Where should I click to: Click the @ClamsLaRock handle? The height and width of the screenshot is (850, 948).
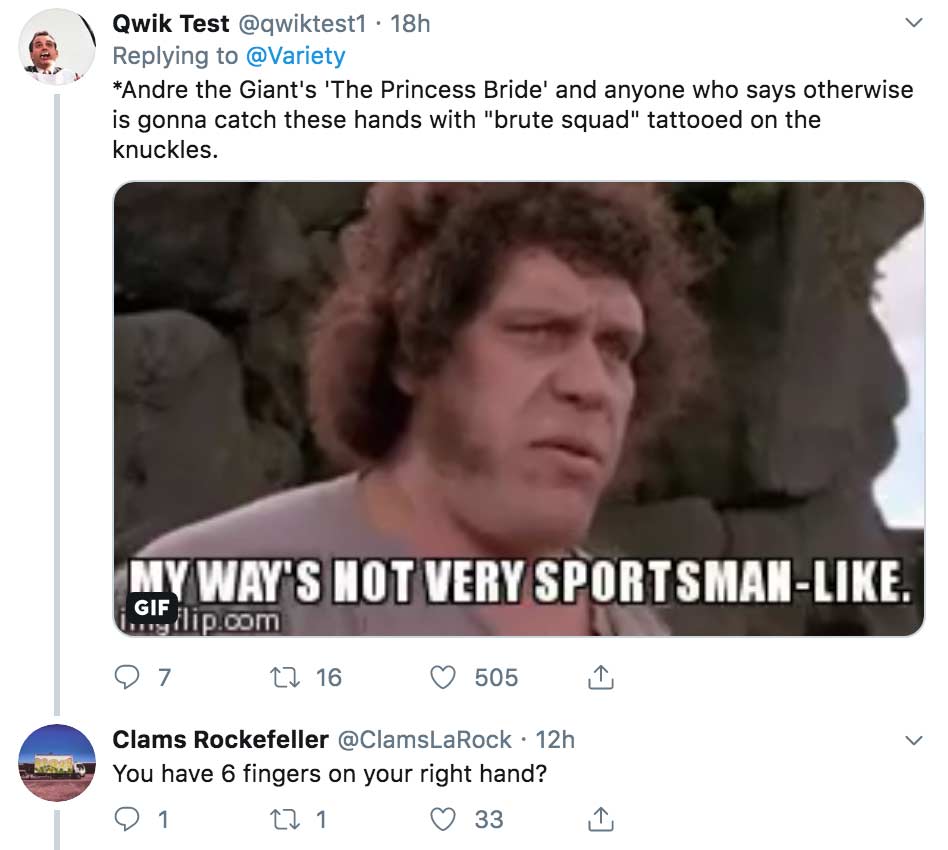425,740
